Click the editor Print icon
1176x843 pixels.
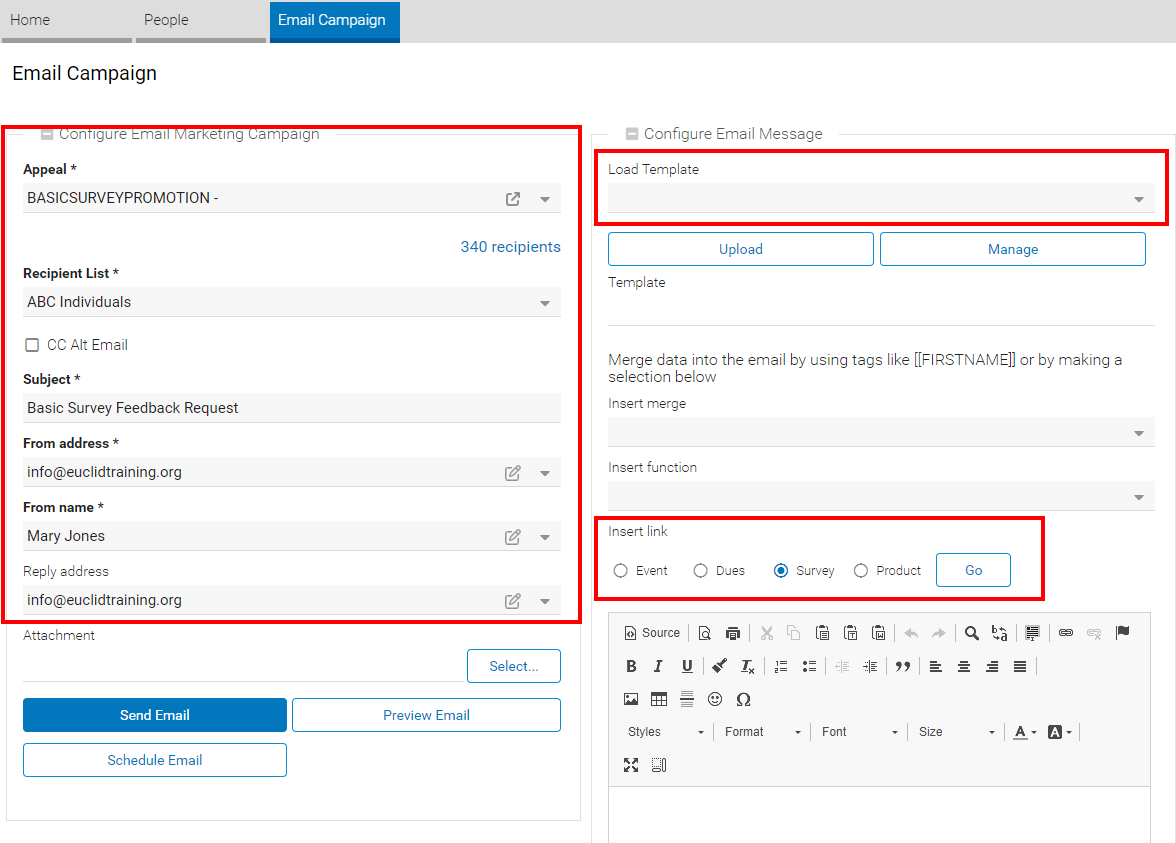(x=733, y=633)
